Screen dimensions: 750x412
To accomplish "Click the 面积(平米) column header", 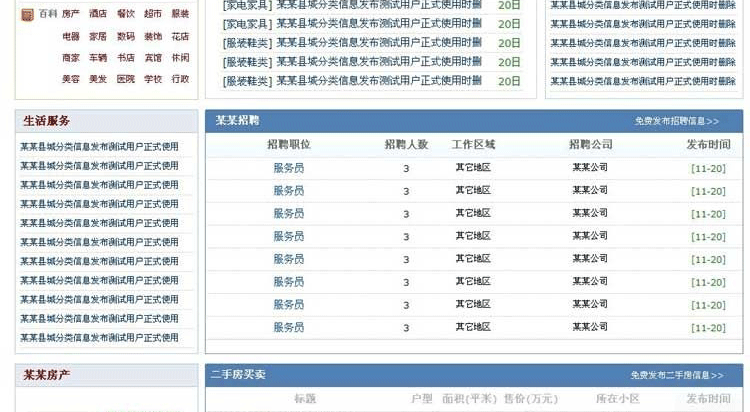I will pyautogui.click(x=469, y=399).
